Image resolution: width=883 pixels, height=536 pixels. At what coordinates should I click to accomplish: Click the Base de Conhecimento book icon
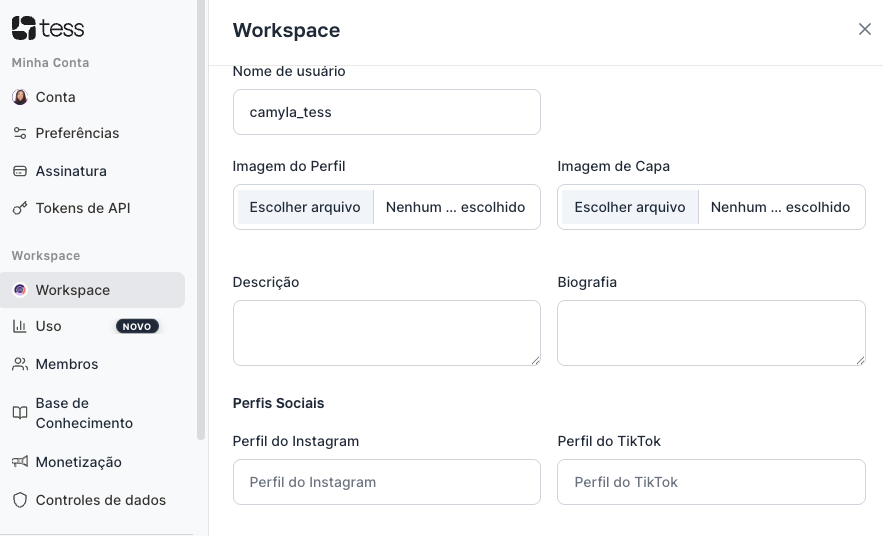[x=20, y=413]
